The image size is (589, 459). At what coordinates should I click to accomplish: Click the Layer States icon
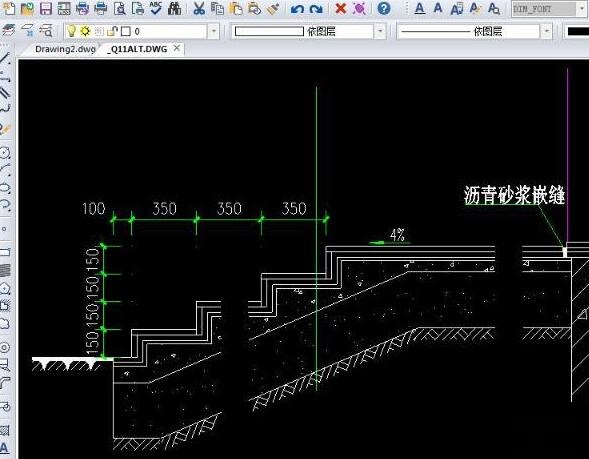tap(27, 30)
